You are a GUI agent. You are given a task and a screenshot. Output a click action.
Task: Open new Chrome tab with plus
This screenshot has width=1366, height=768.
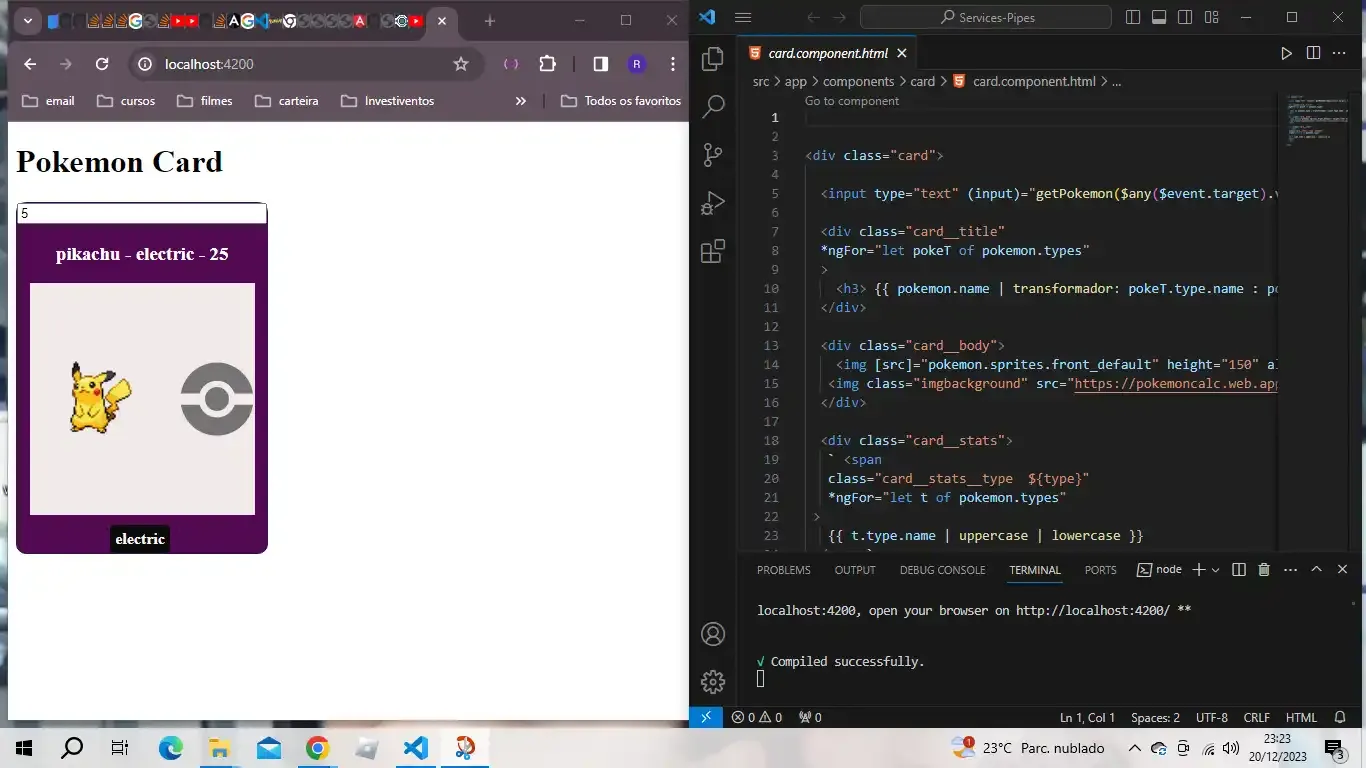tap(489, 21)
